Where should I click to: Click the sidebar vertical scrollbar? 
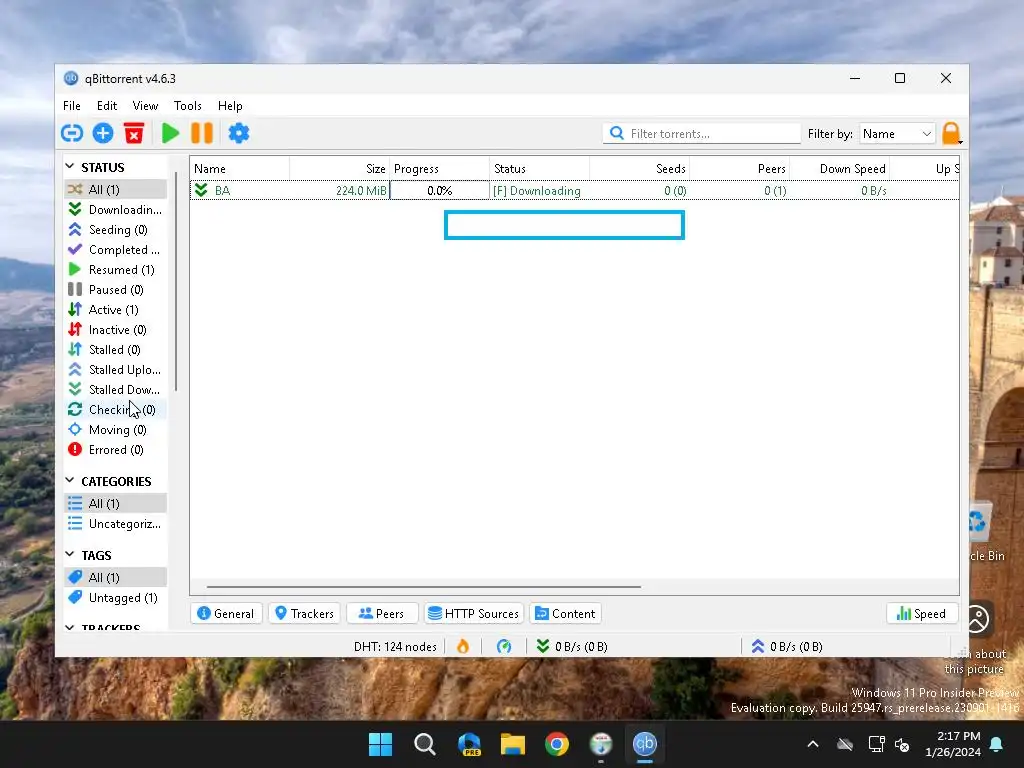(x=176, y=281)
